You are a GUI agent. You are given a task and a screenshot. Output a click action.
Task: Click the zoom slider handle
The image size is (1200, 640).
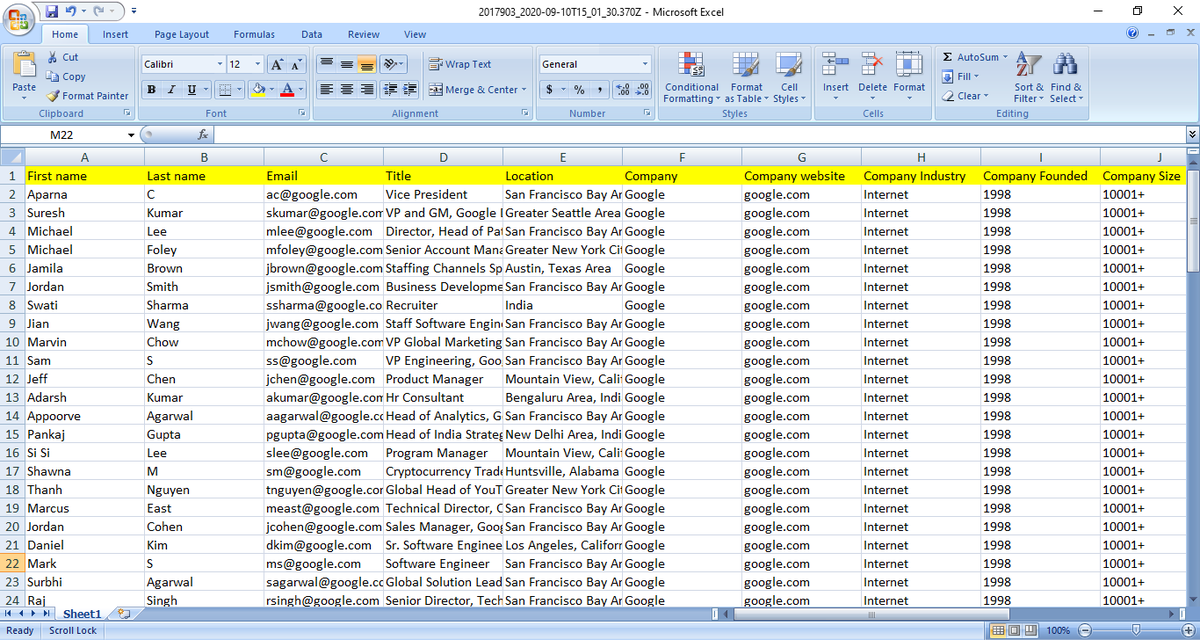click(x=1134, y=631)
